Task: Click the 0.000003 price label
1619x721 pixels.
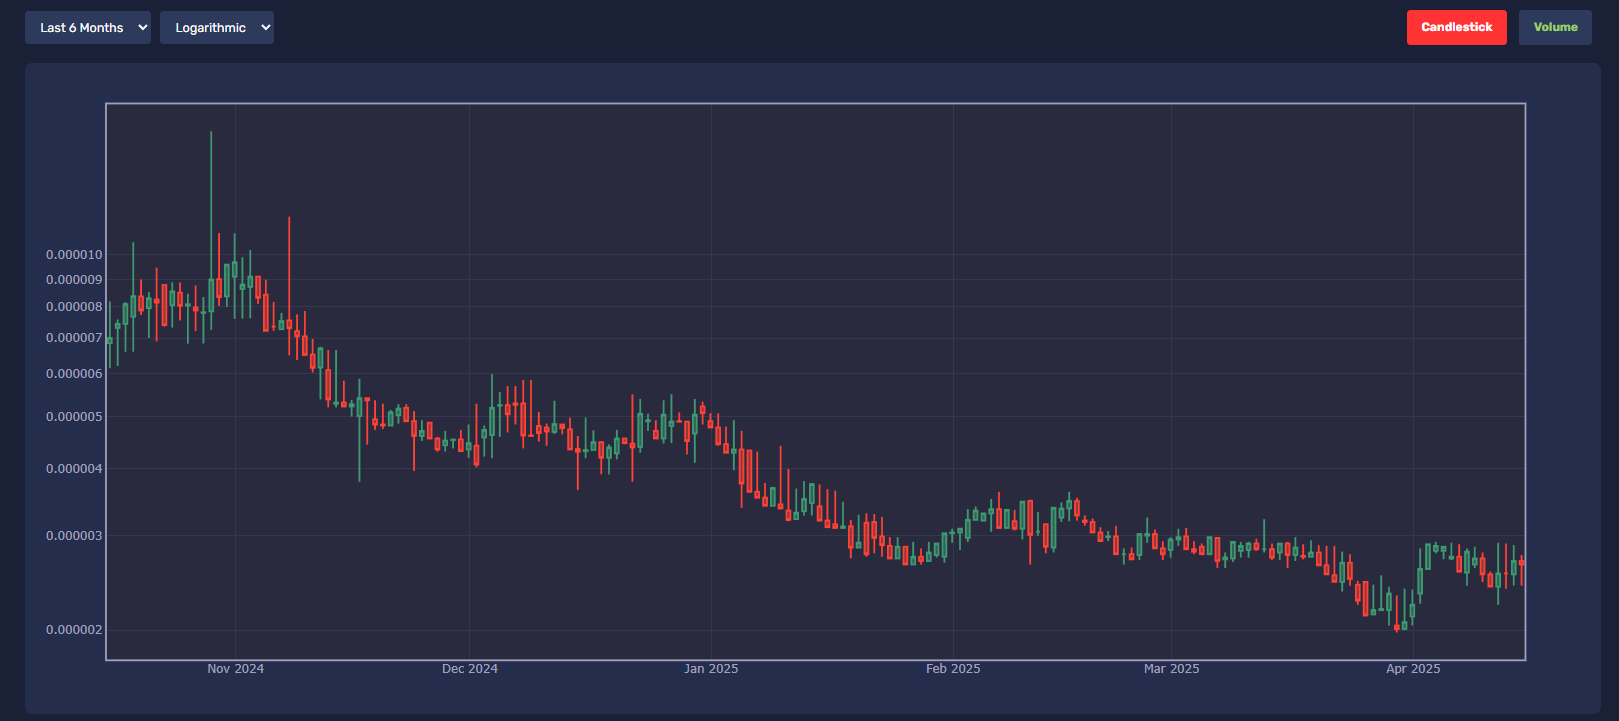Action: pos(74,536)
